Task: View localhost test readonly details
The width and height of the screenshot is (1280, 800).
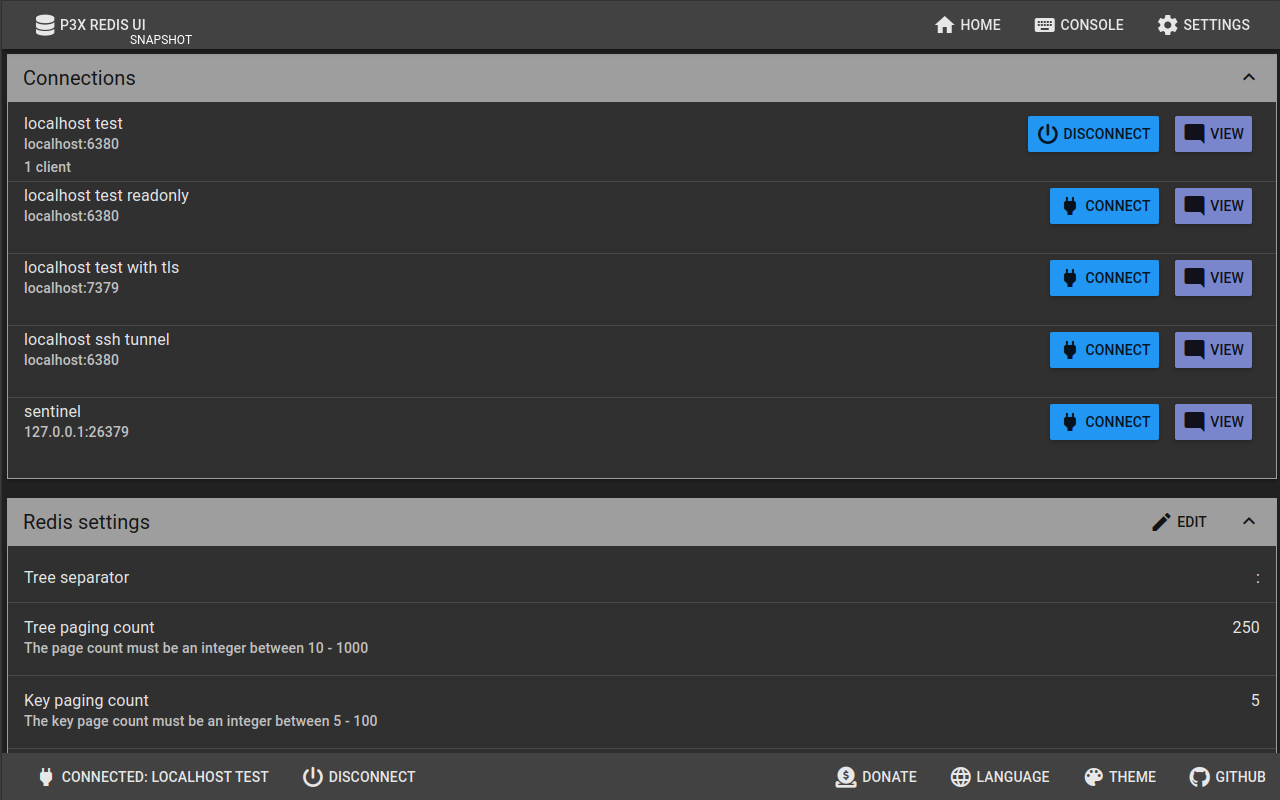Action: pyautogui.click(x=1213, y=206)
